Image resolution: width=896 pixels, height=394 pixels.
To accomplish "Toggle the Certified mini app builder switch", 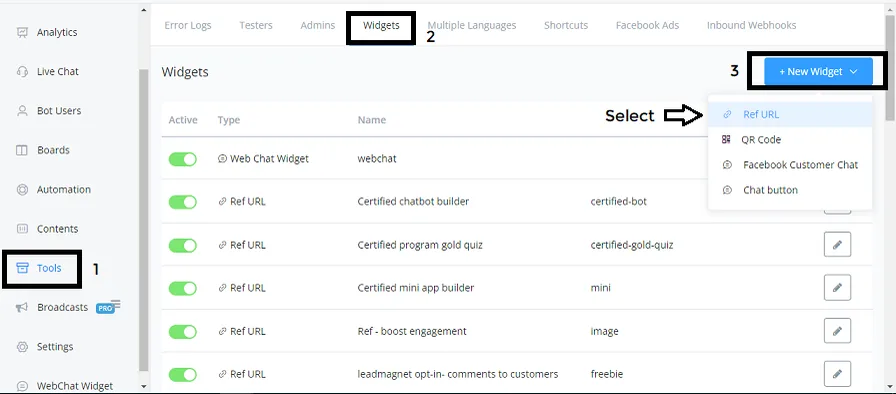I will point(182,288).
